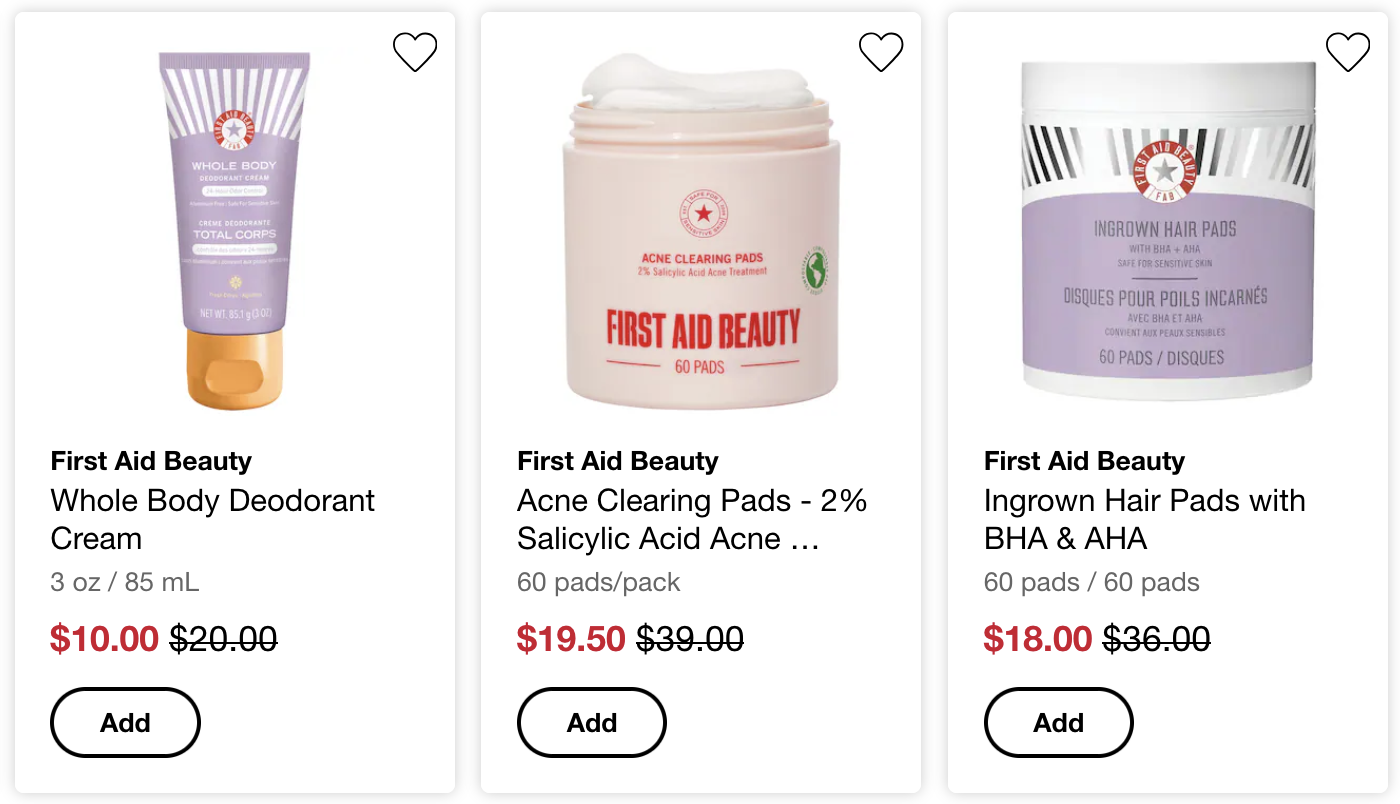Add Ingrown Hair Pads to basket
This screenshot has height=804, width=1400.
[x=1059, y=722]
